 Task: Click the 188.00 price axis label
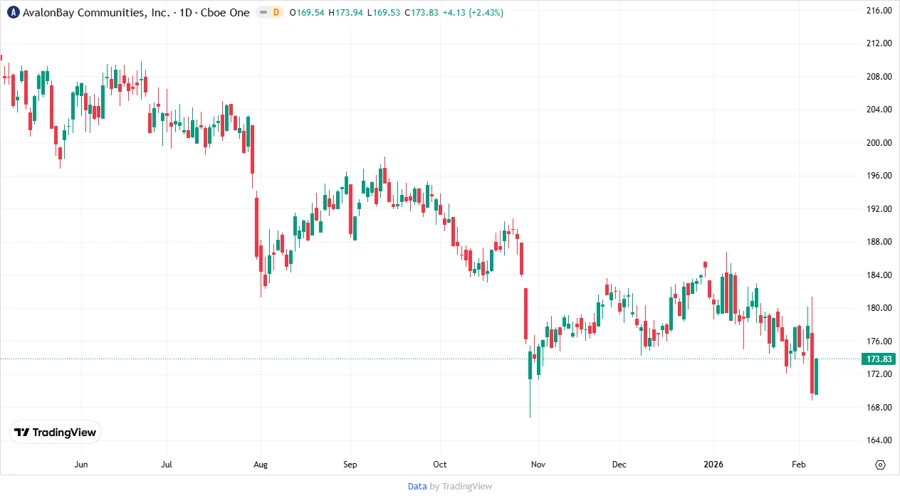tap(879, 242)
